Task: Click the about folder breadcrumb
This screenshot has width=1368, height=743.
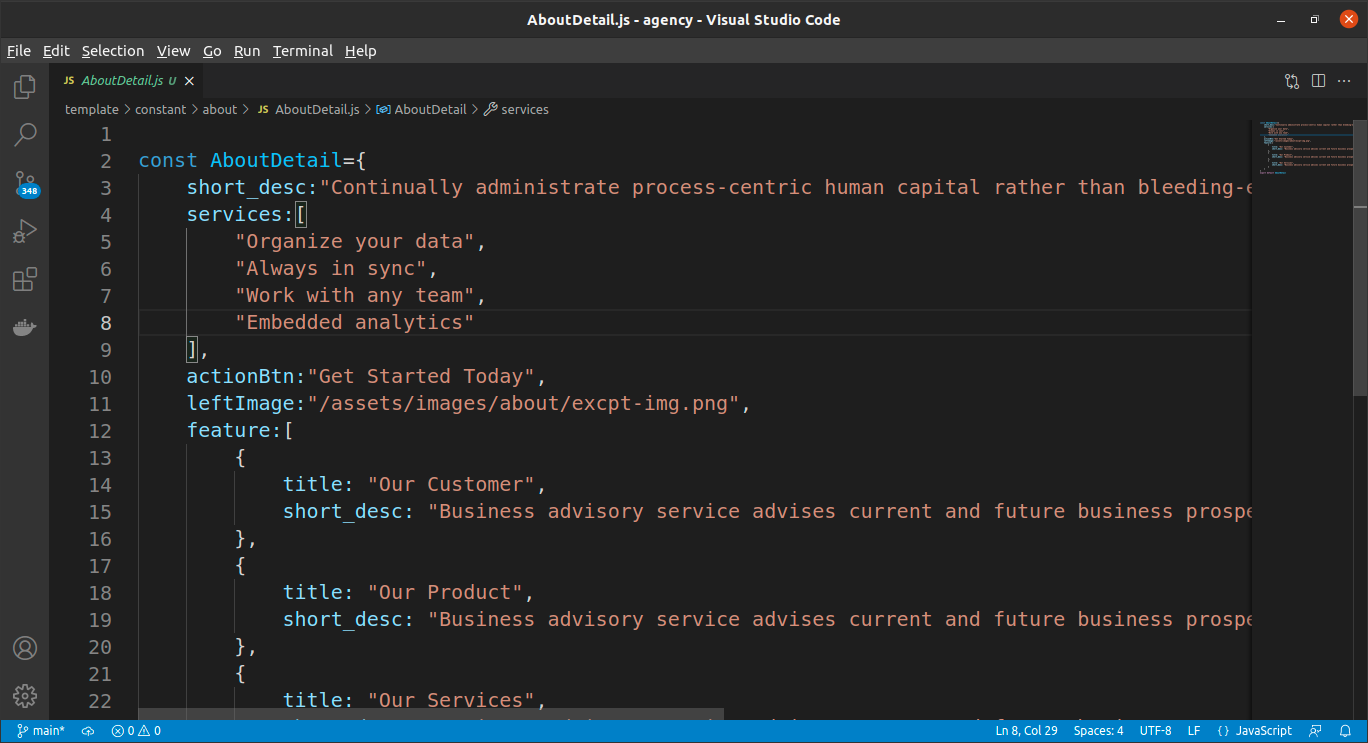Action: pyautogui.click(x=220, y=110)
